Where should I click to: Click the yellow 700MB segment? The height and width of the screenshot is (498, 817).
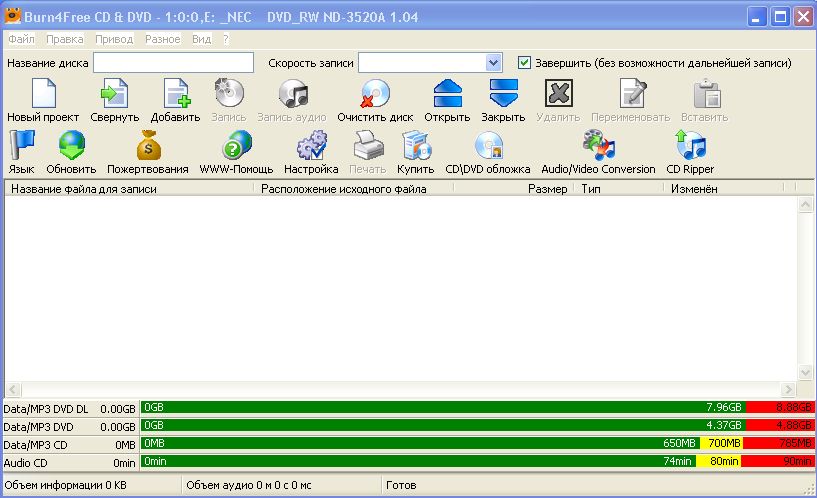click(722, 443)
